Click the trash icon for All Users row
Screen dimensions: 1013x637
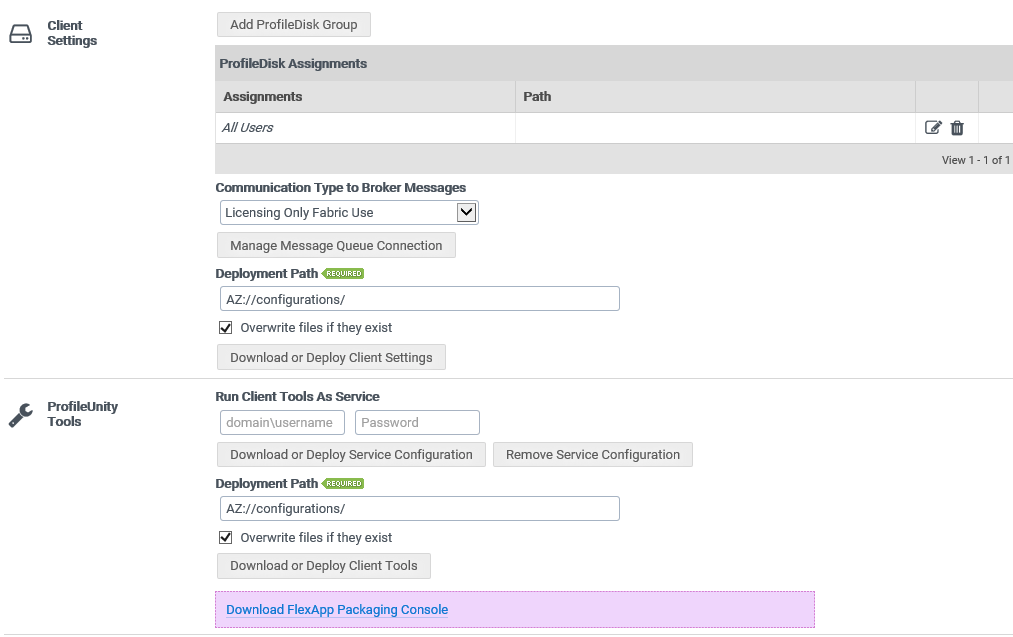click(x=957, y=128)
